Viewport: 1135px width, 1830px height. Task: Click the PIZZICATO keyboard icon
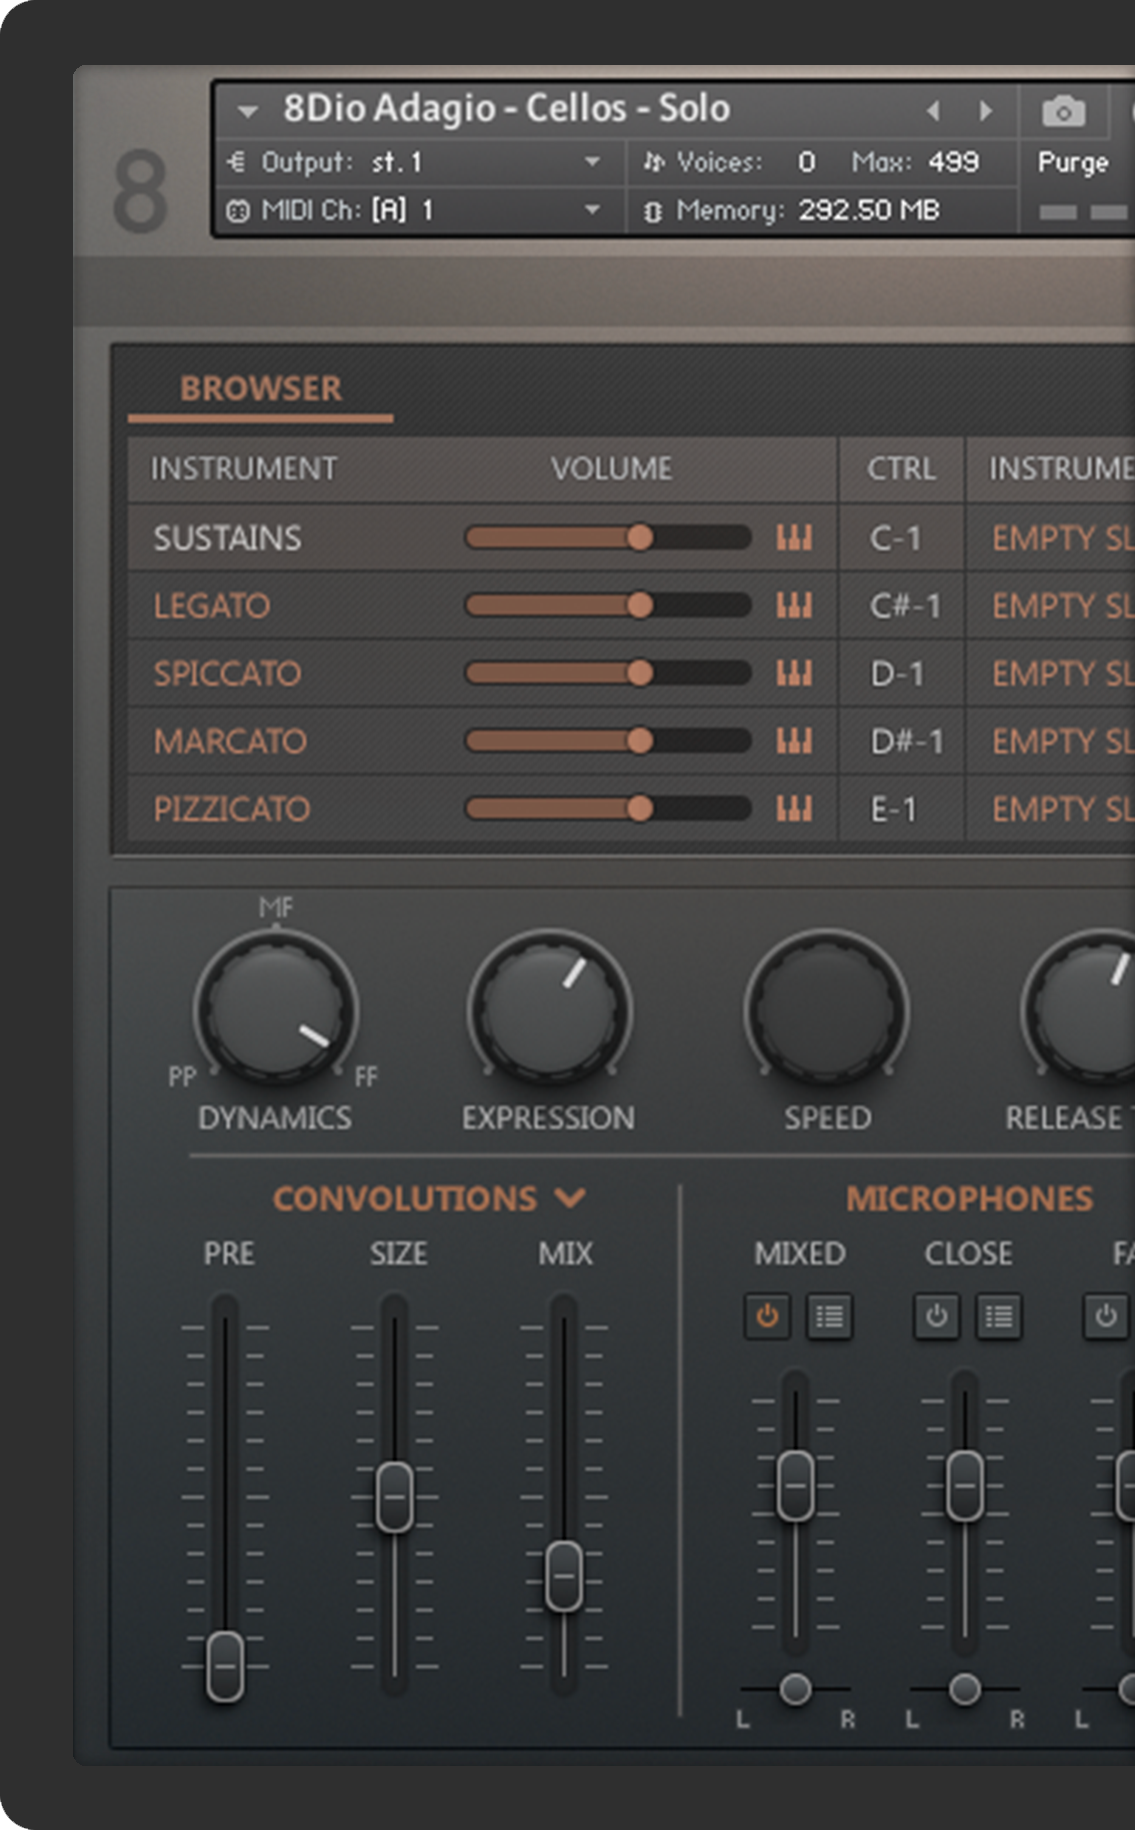(795, 808)
